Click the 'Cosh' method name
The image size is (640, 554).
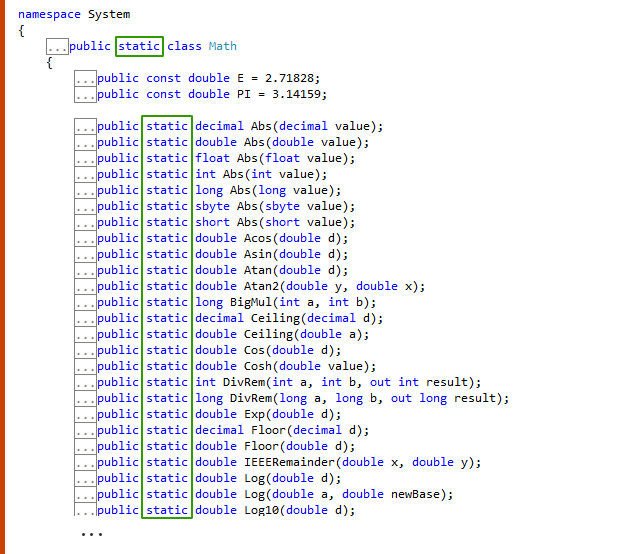point(258,367)
